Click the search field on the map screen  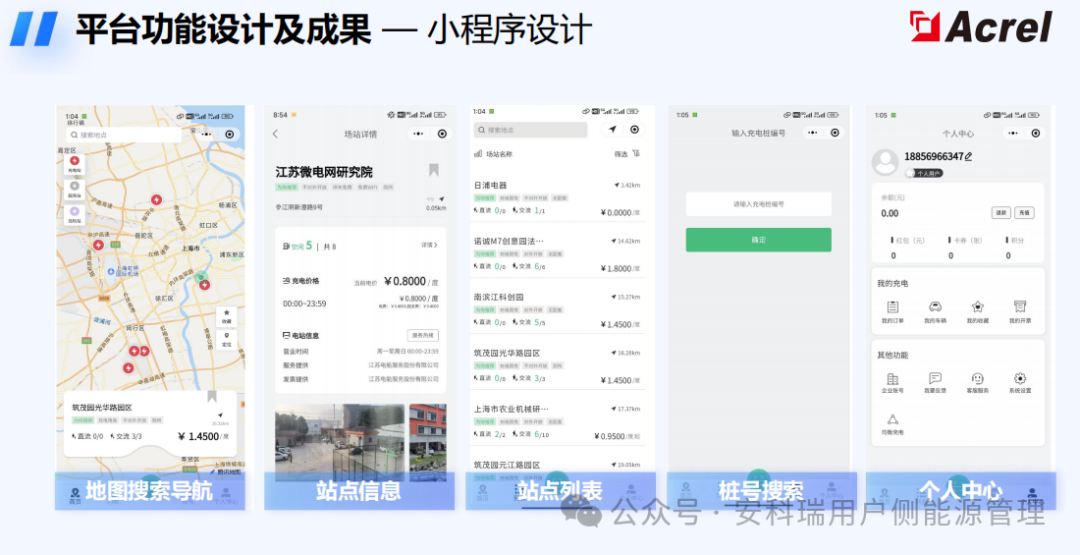pos(123,135)
